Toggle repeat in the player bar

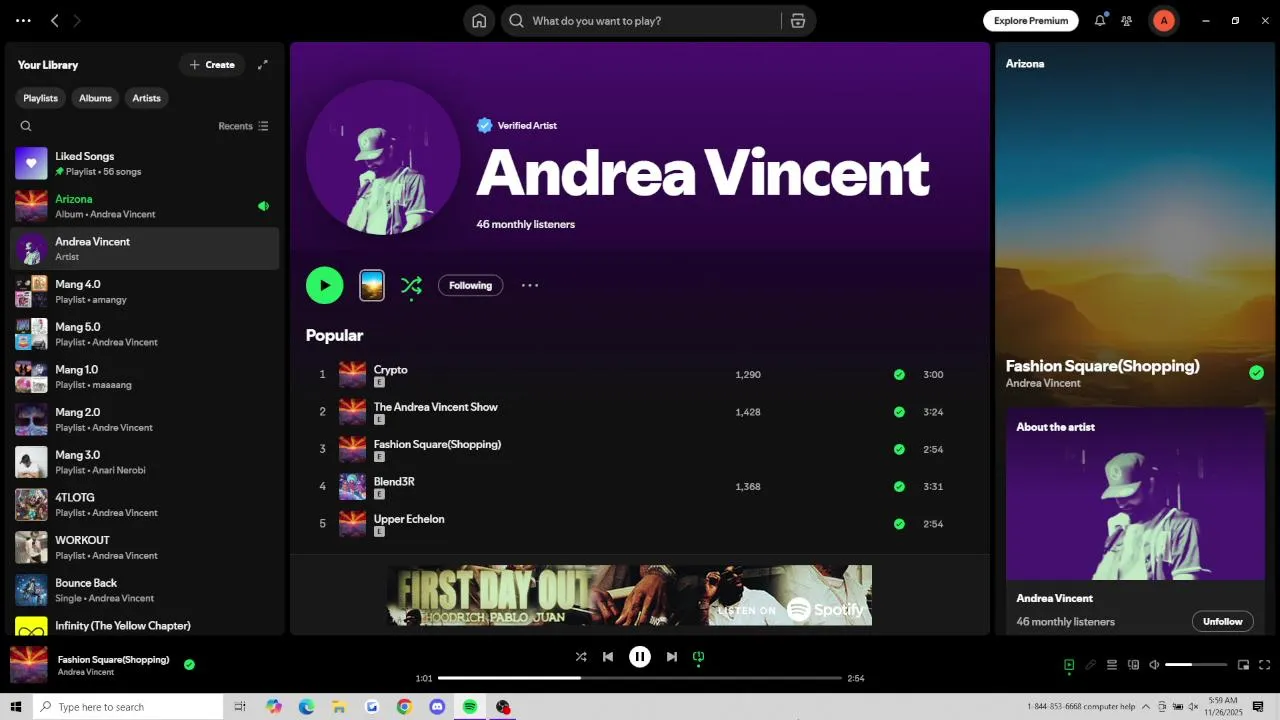point(699,657)
